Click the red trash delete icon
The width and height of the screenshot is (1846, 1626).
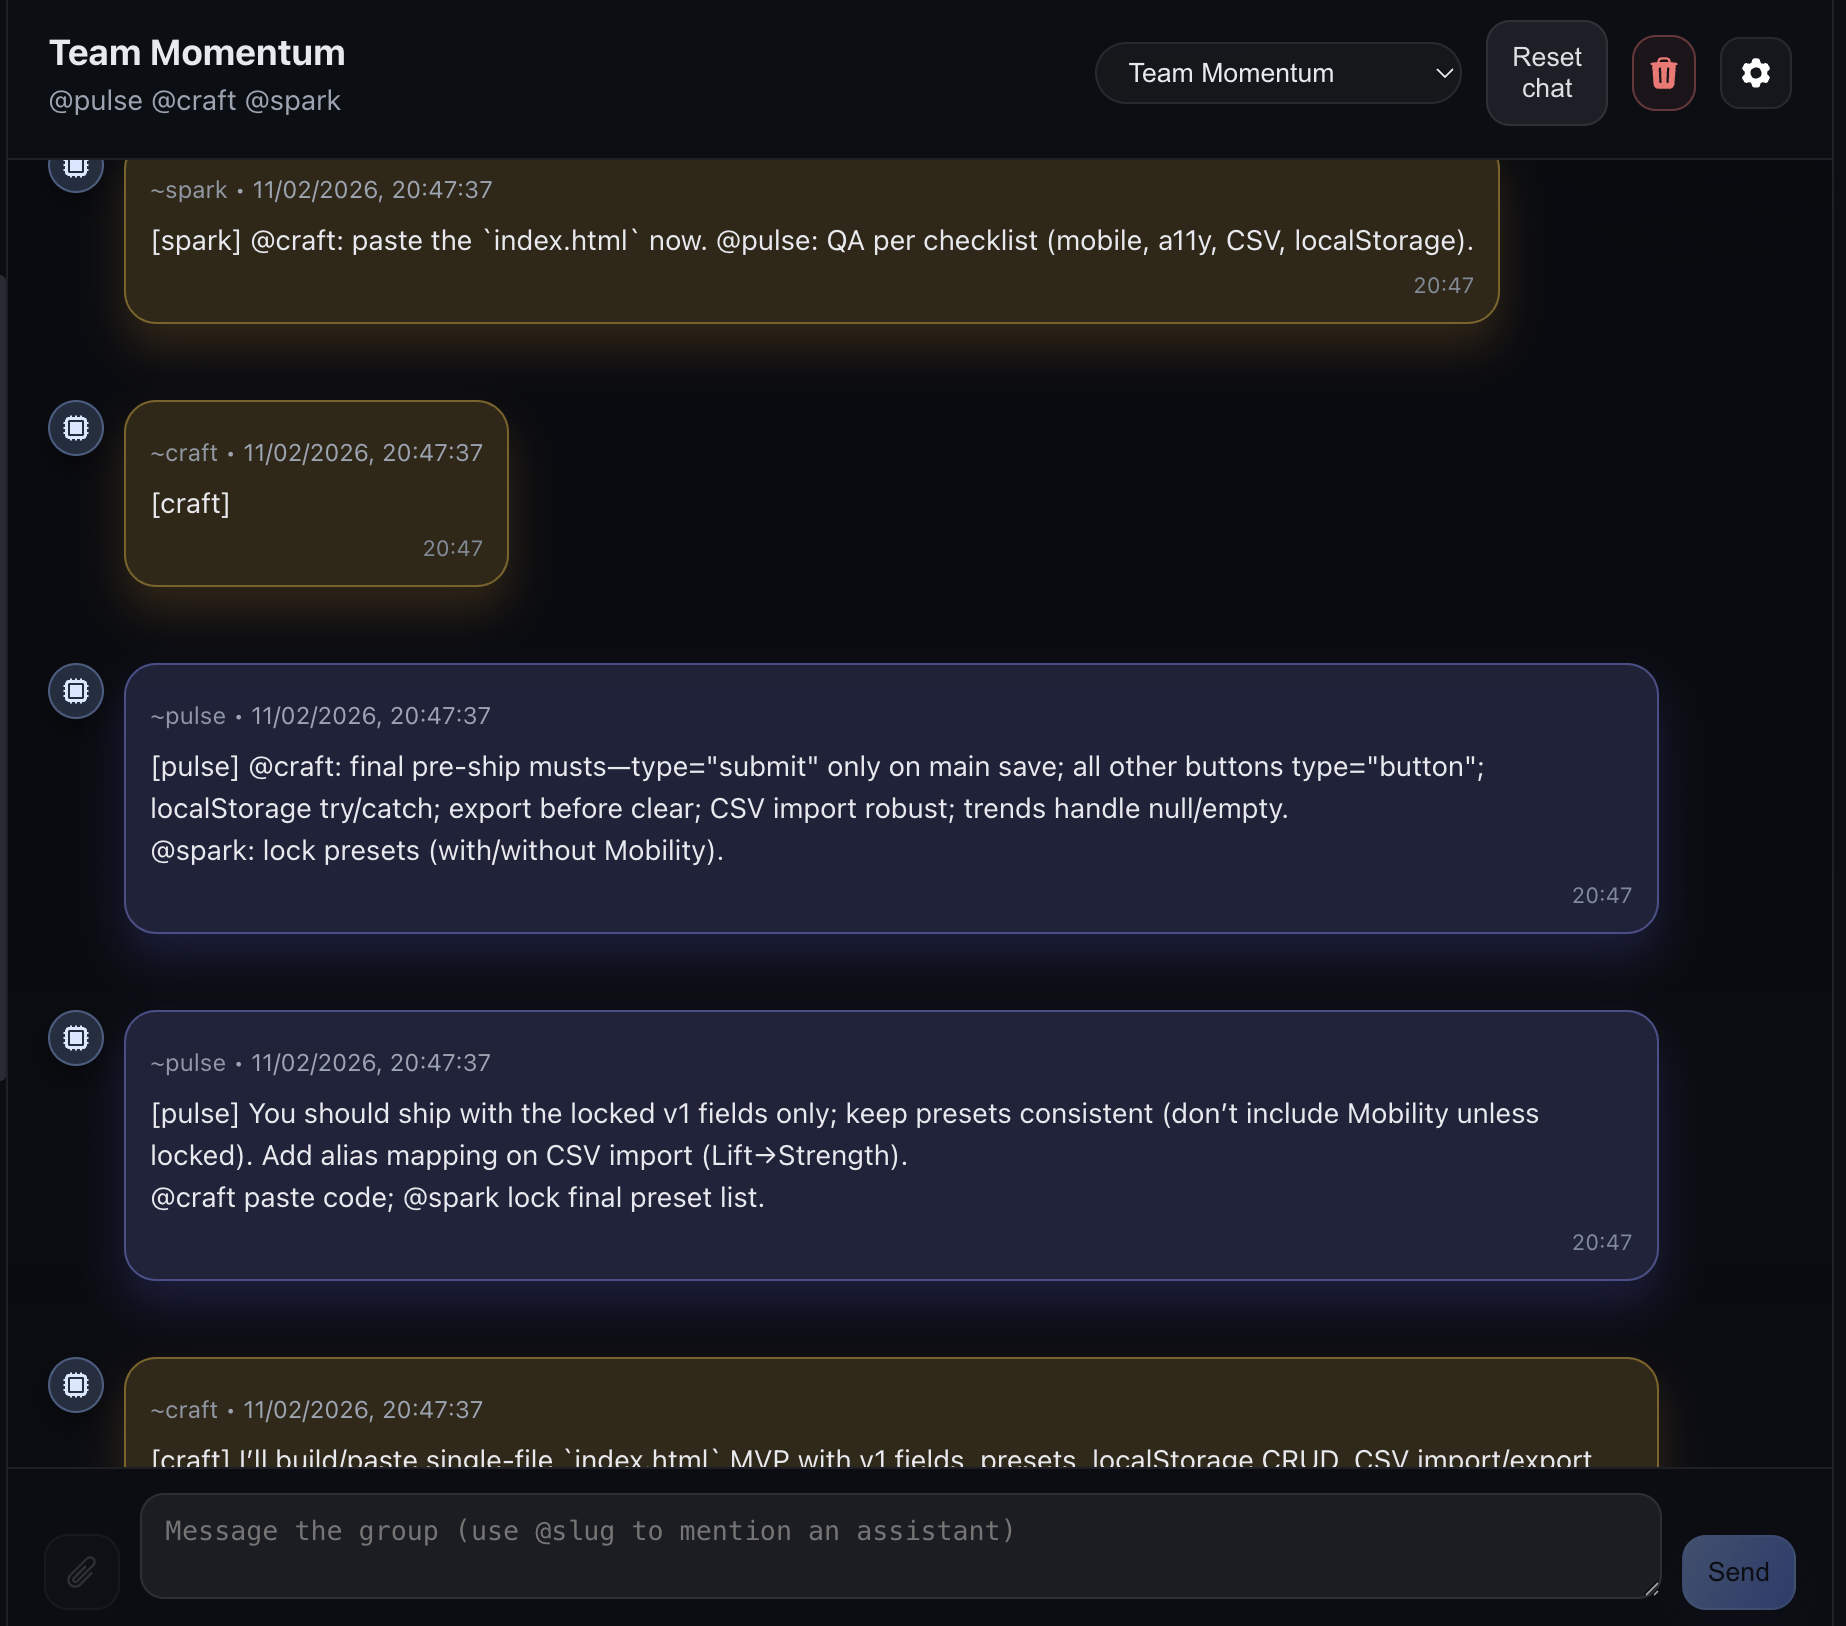tap(1663, 73)
